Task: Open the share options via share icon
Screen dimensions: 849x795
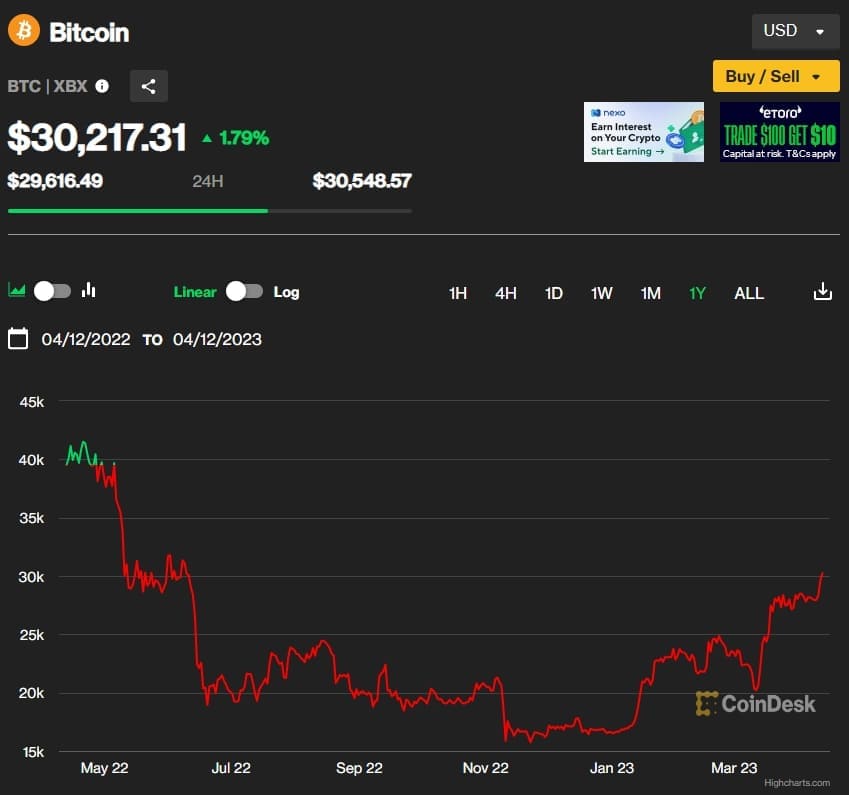Action: 148,86
